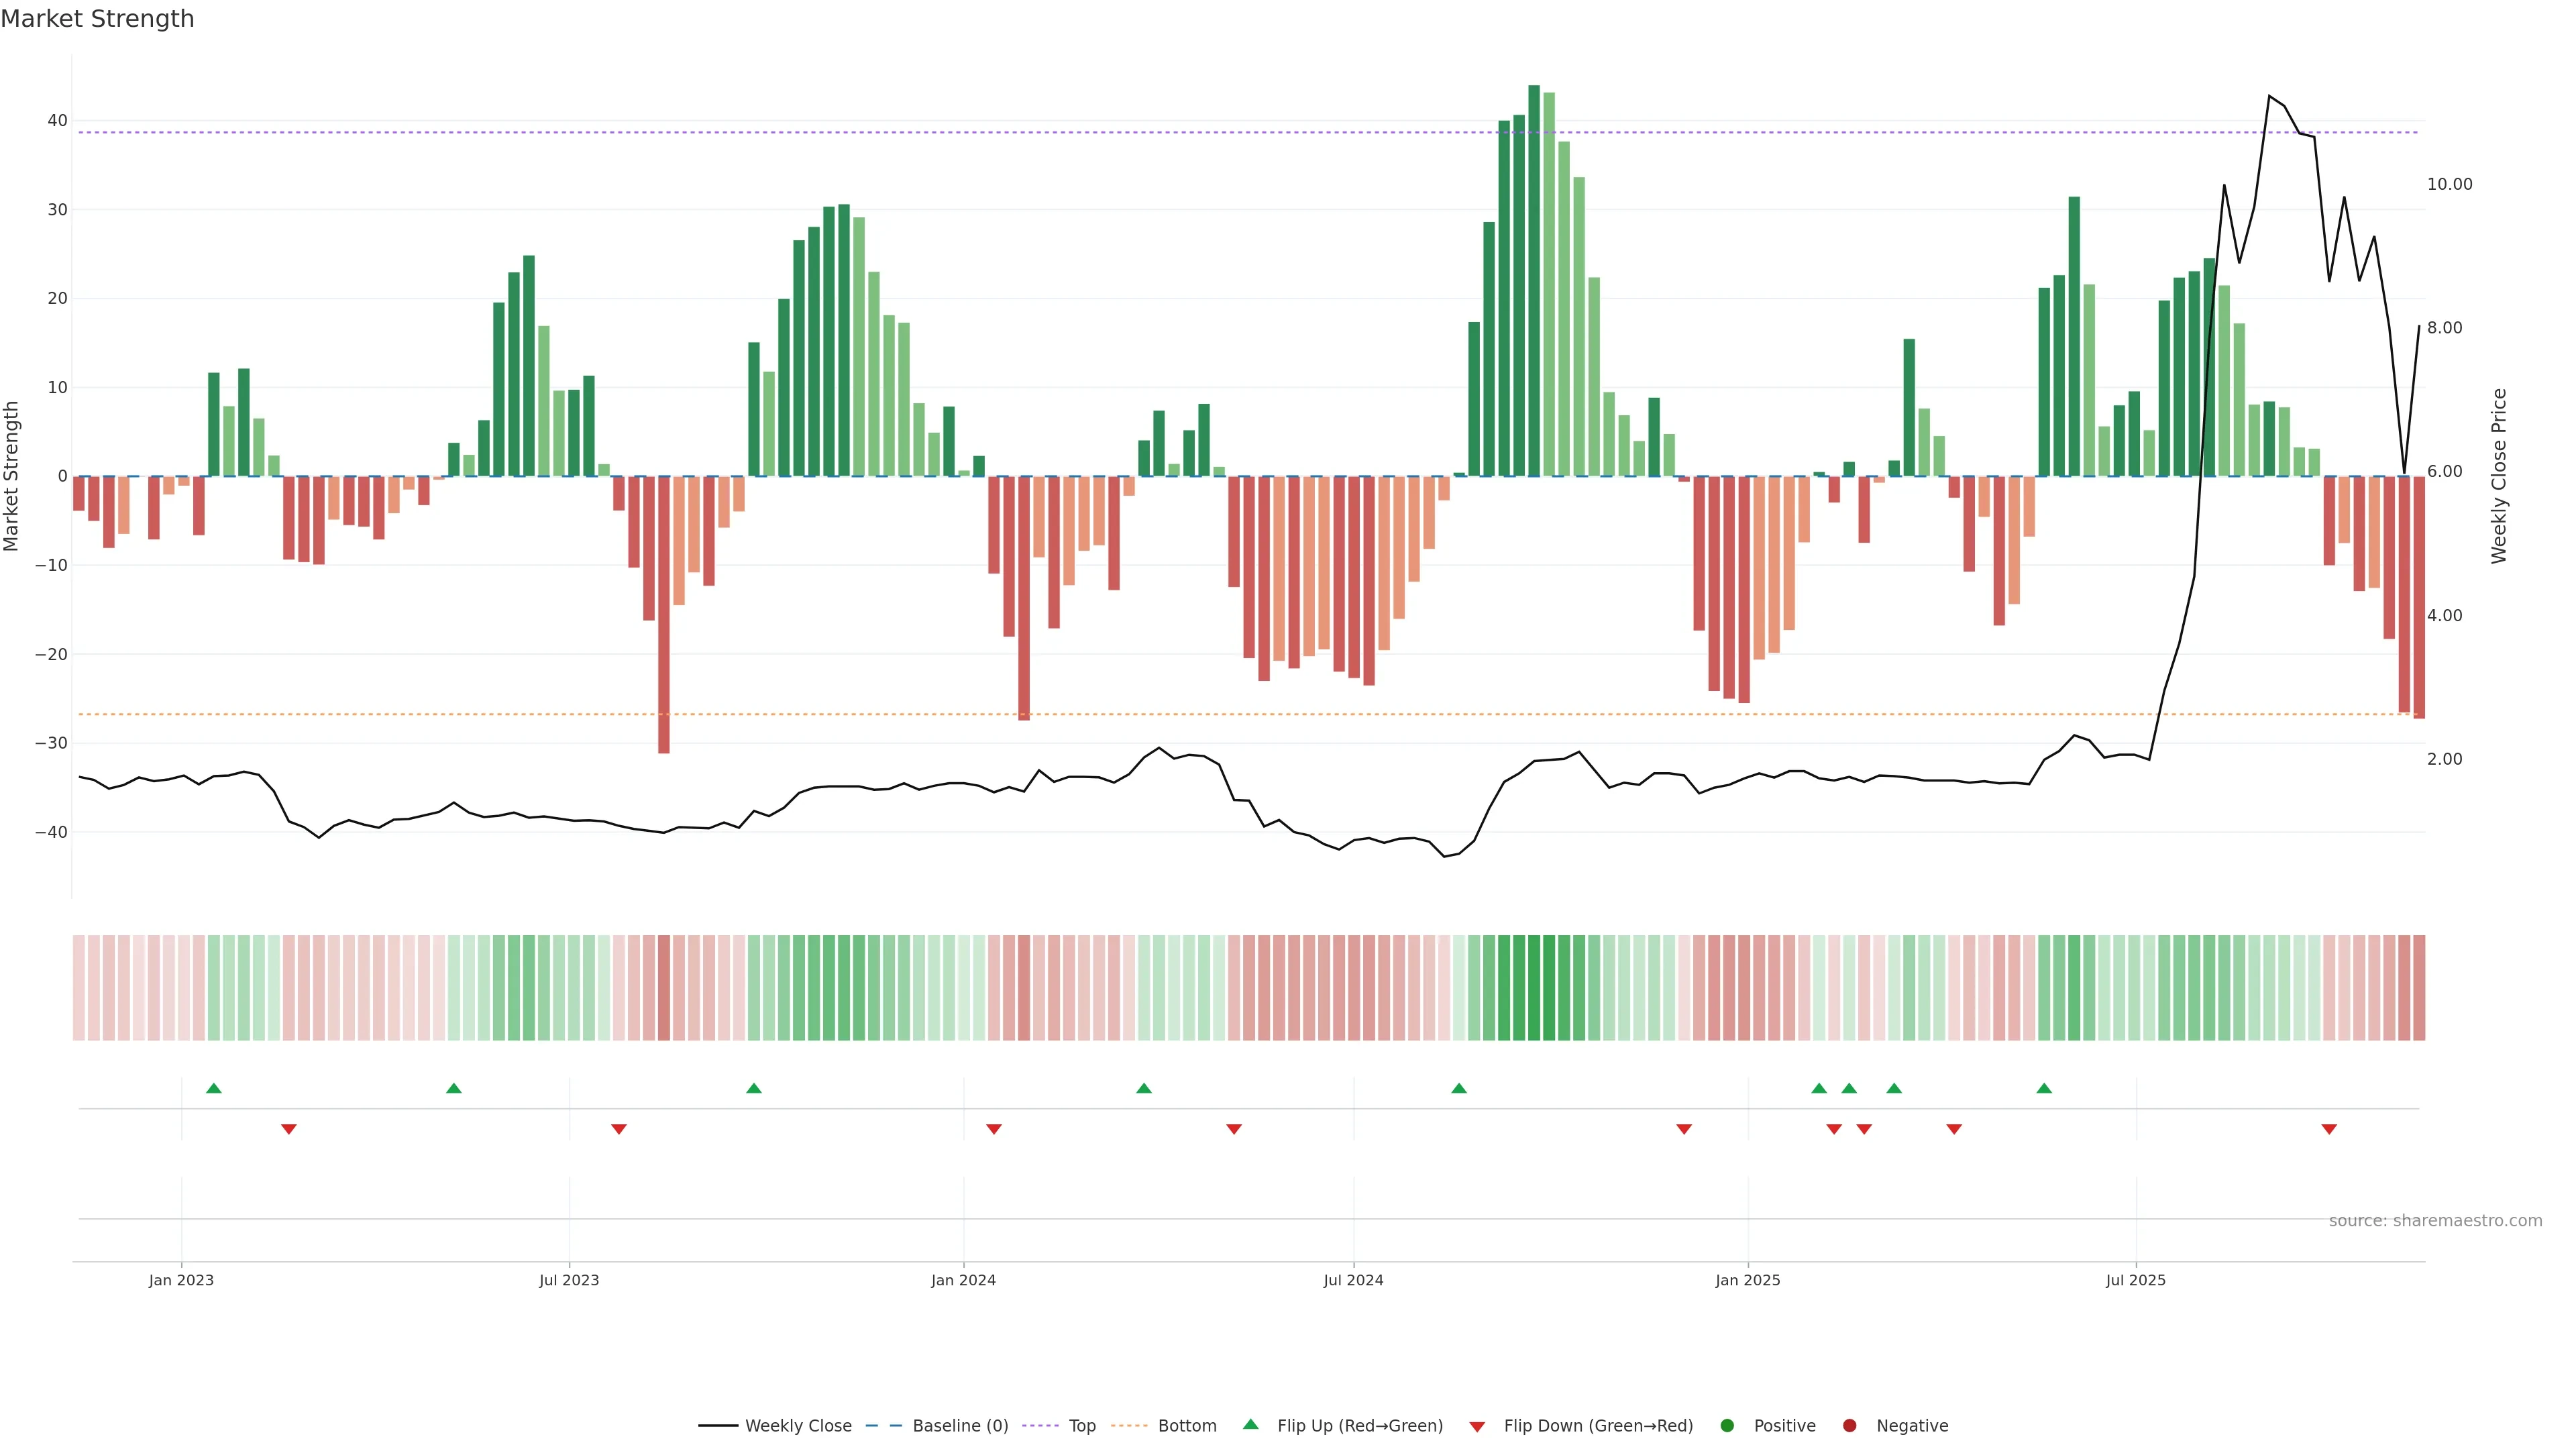Click the rightmost green flip-up triangle marker

2044,1088
